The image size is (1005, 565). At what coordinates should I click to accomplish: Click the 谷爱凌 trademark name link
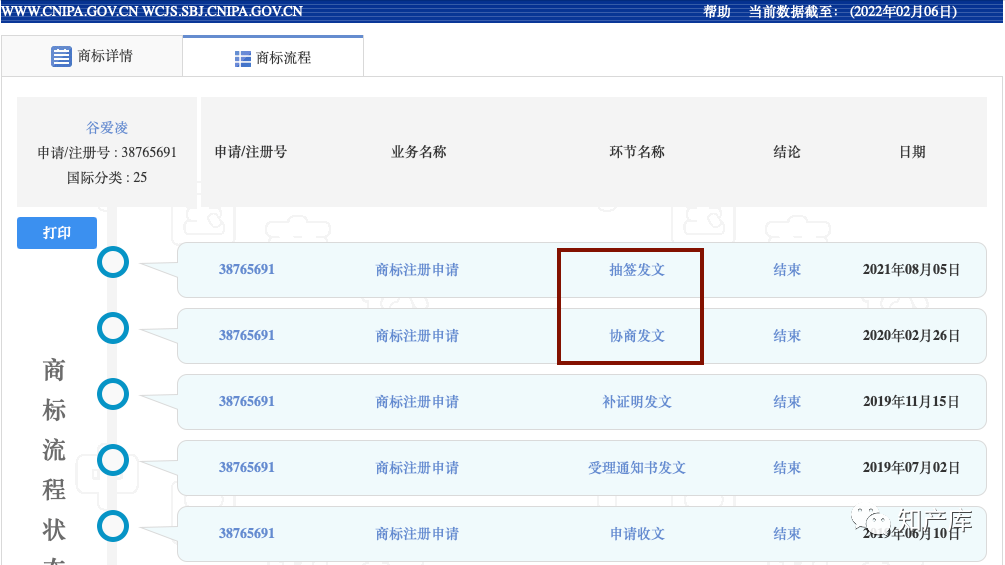coord(107,128)
